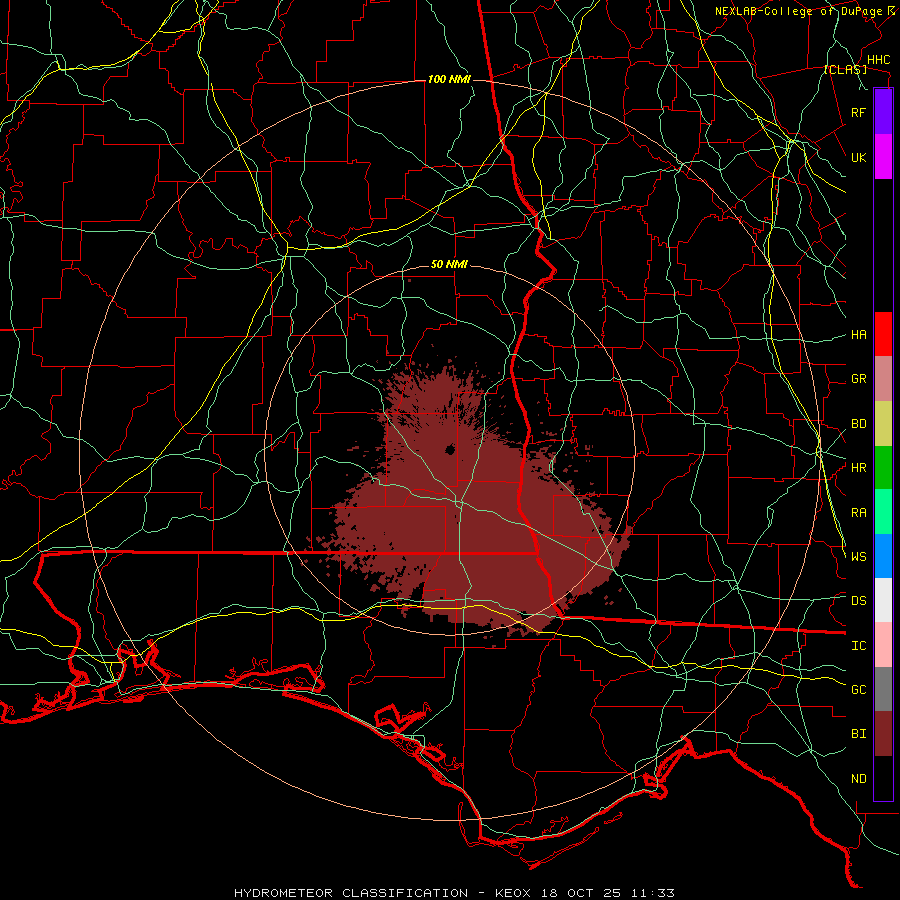
Task: Click the HR legend label
Action: click(859, 468)
